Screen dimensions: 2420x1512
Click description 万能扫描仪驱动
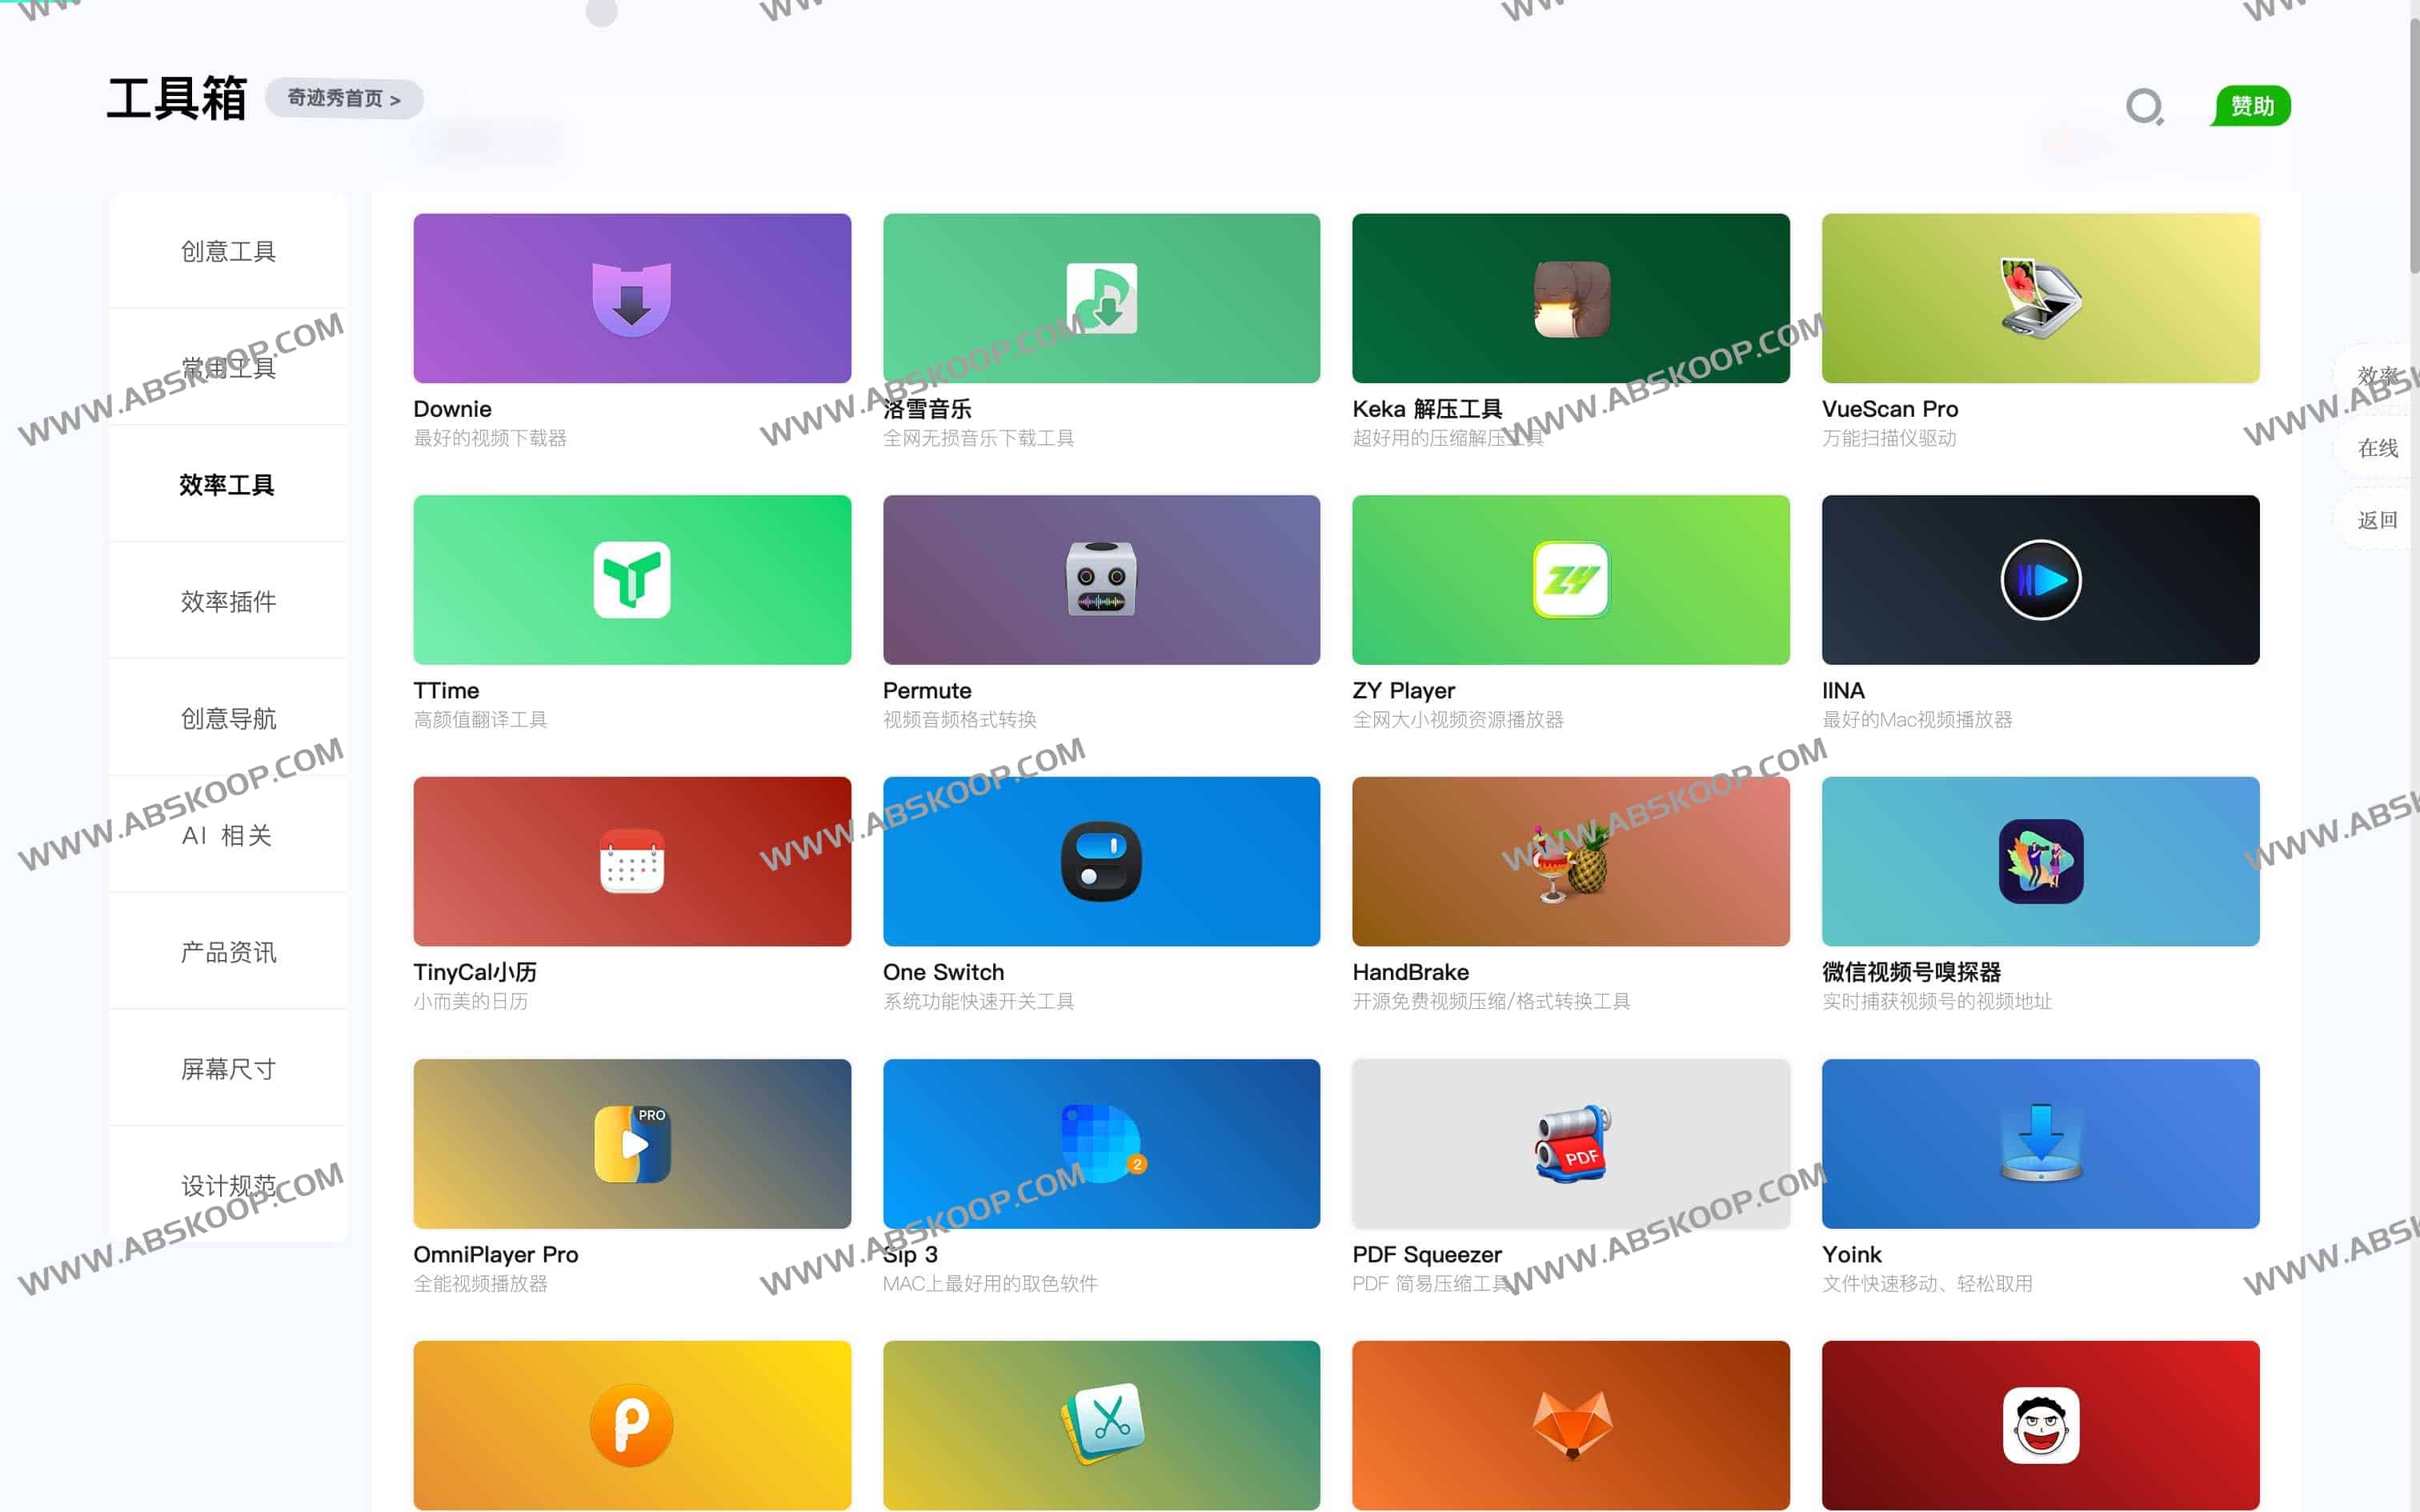(x=1889, y=438)
